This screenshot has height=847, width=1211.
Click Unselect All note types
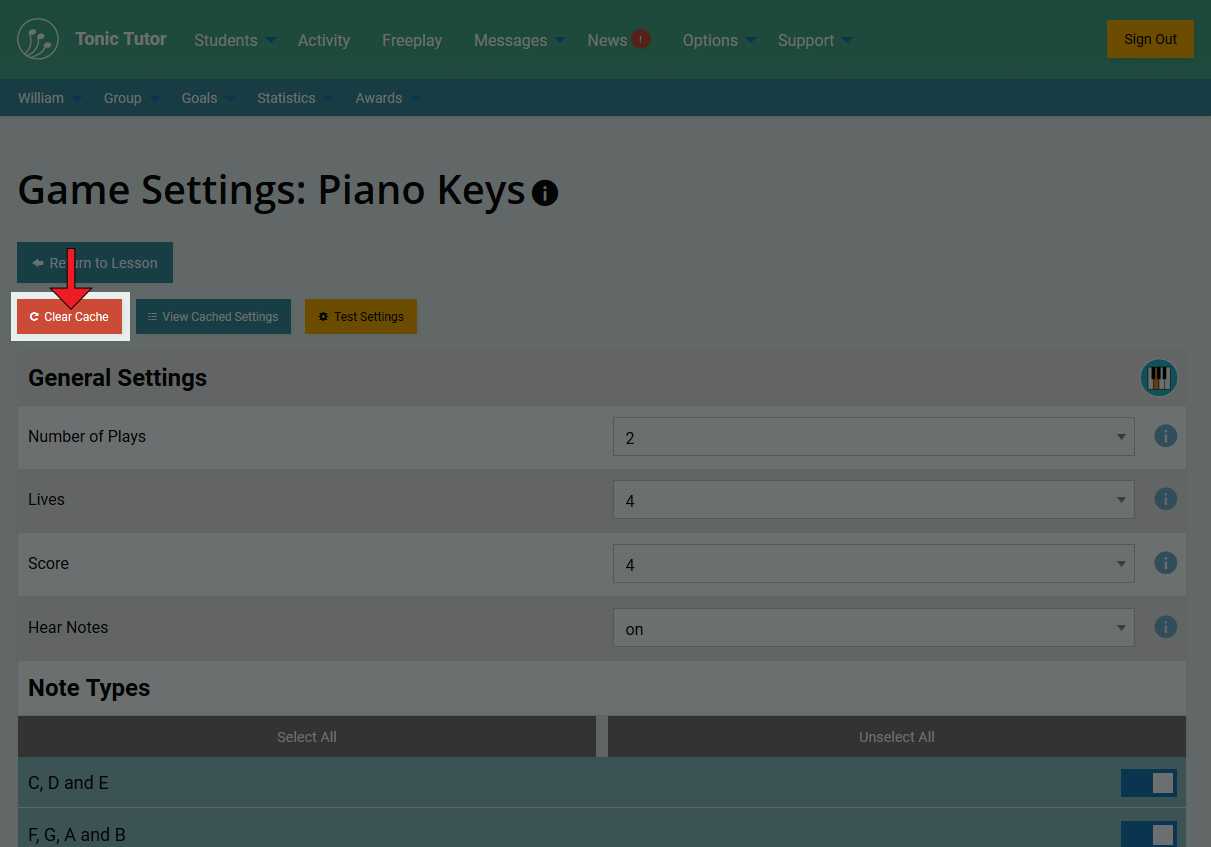896,737
